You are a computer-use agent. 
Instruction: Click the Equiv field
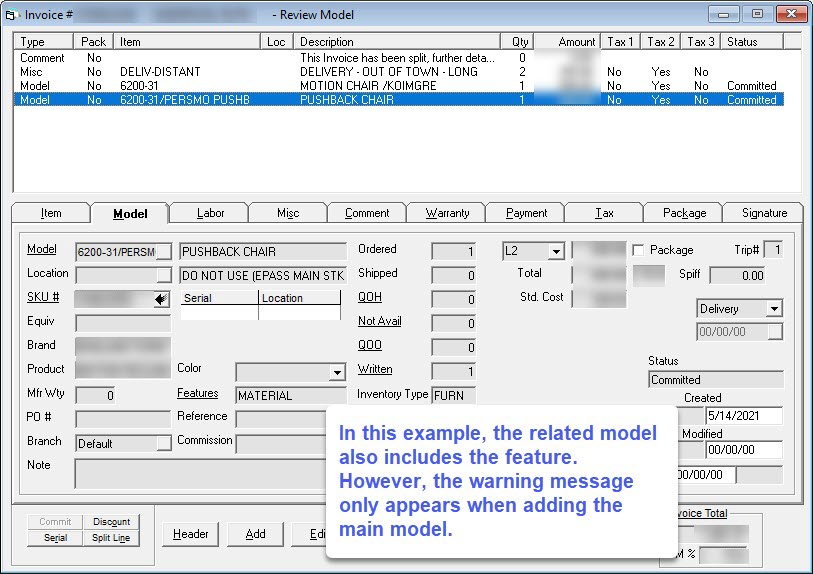coord(123,323)
